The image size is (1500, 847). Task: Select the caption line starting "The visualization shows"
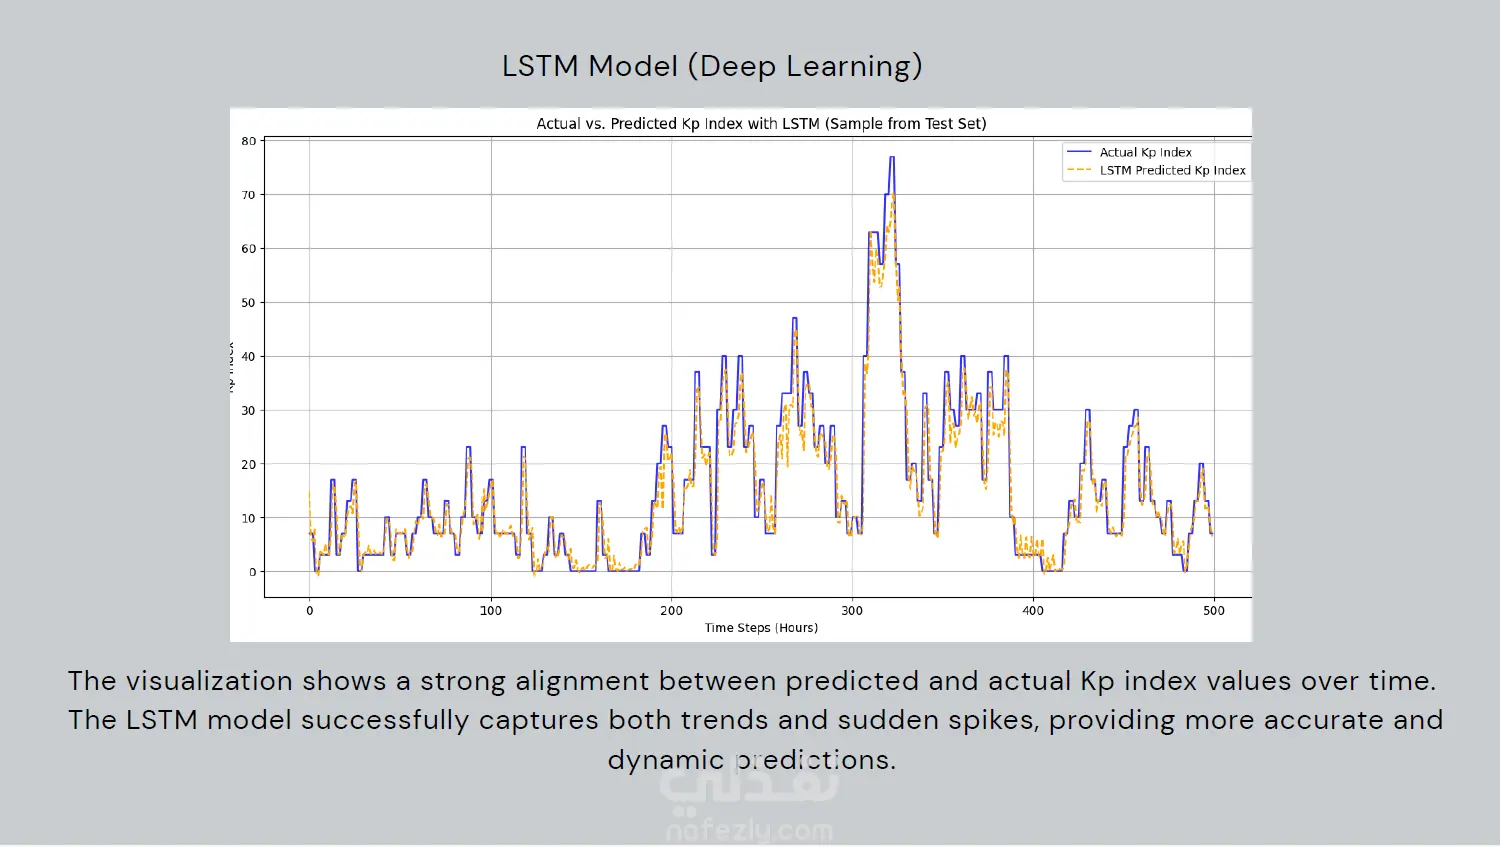click(752, 681)
